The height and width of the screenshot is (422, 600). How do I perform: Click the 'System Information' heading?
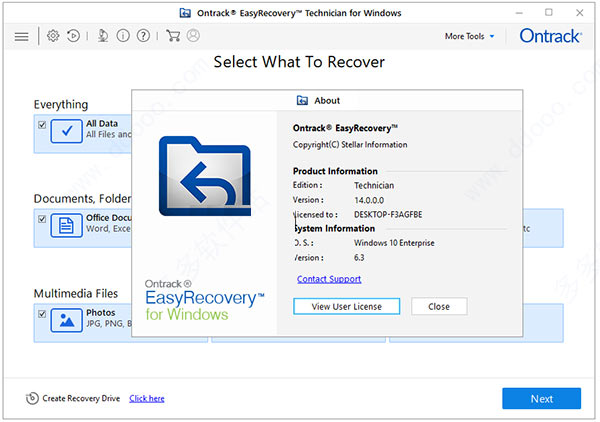tap(334, 228)
